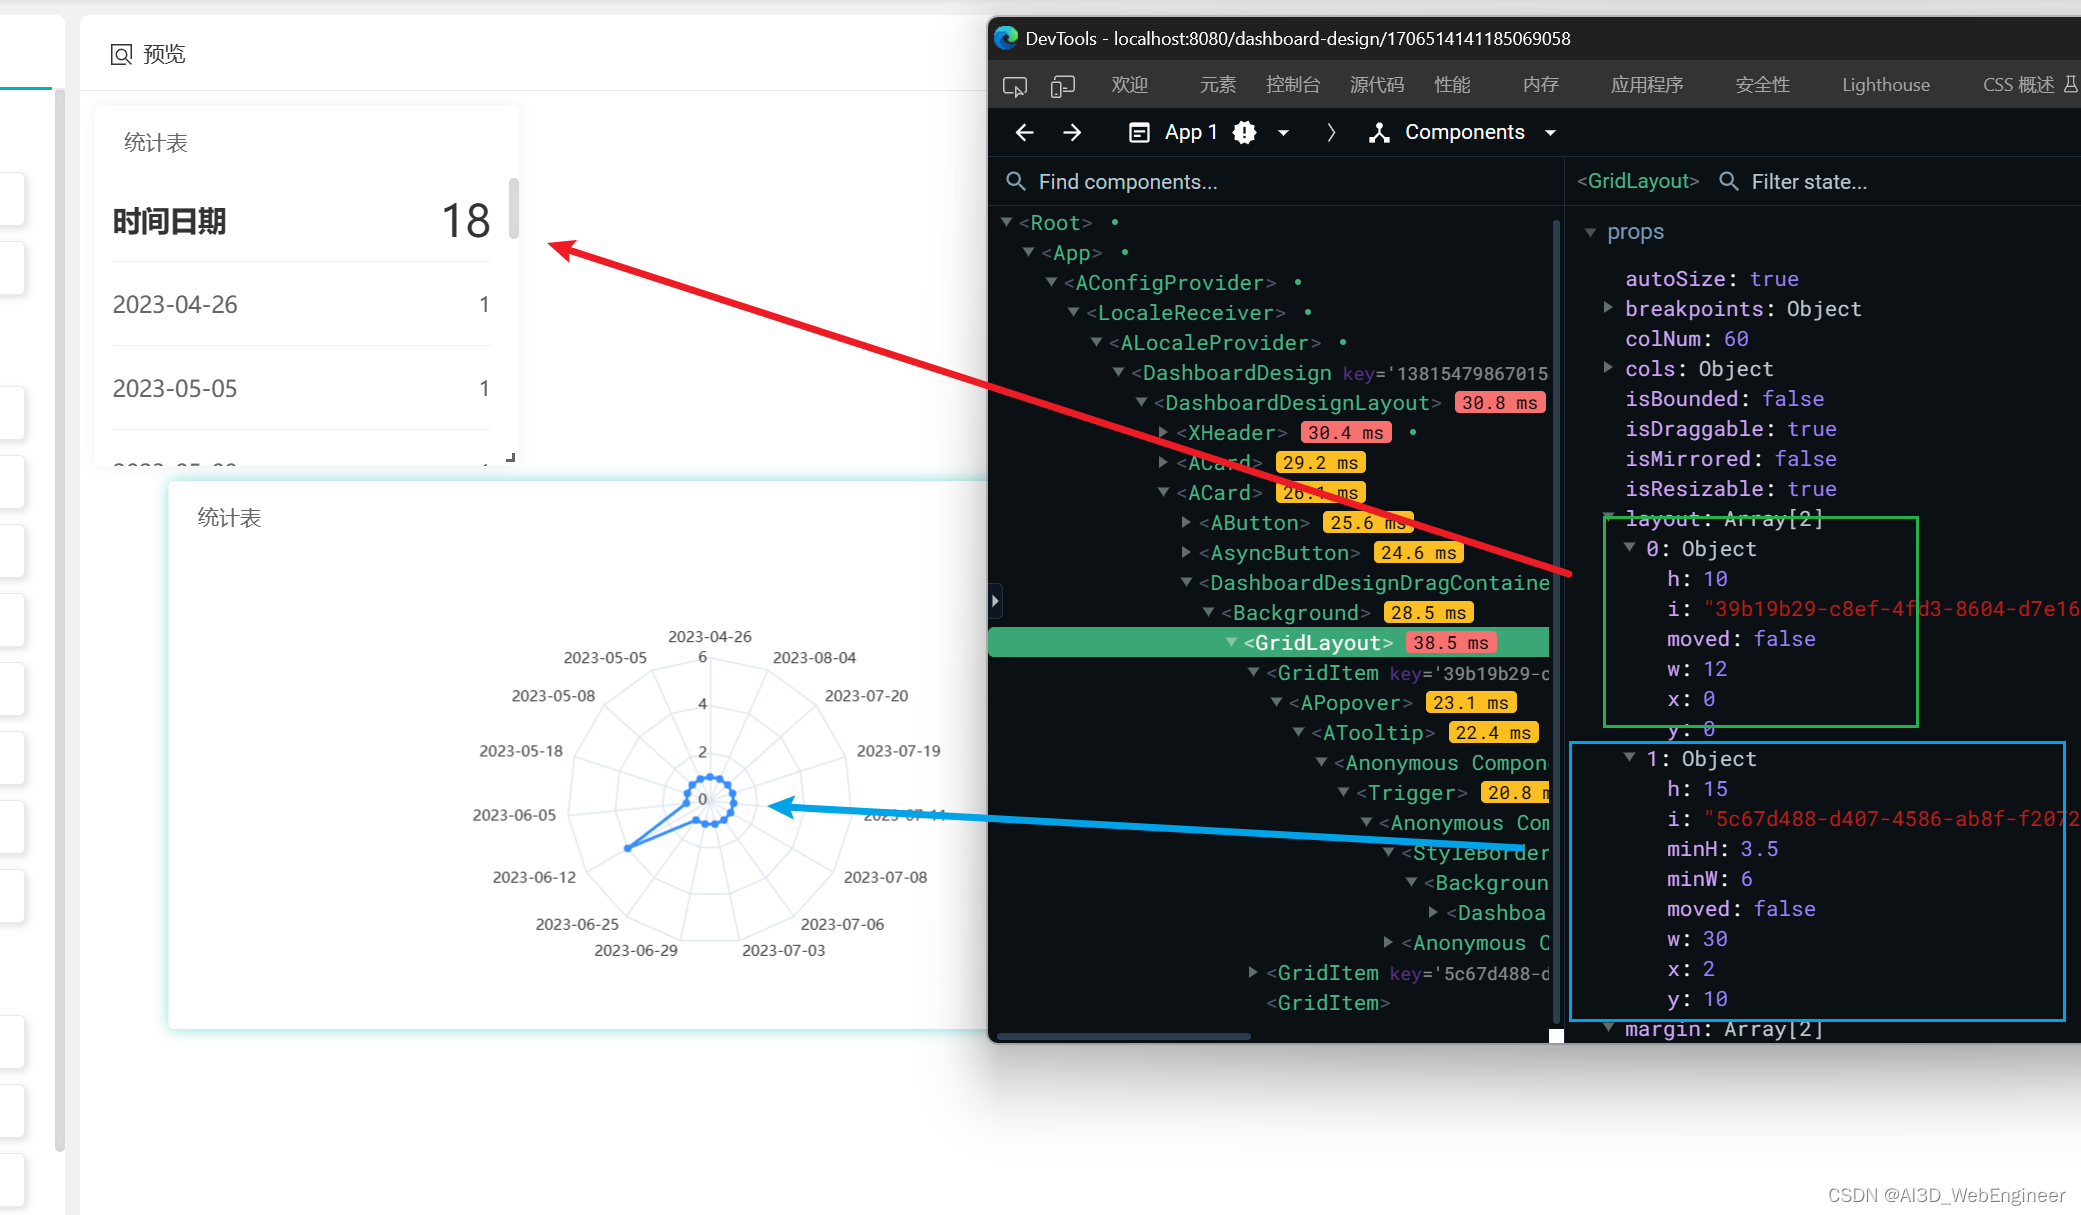Click the Components inspector icon
Viewport: 2081px width, 1215px height.
click(1379, 132)
